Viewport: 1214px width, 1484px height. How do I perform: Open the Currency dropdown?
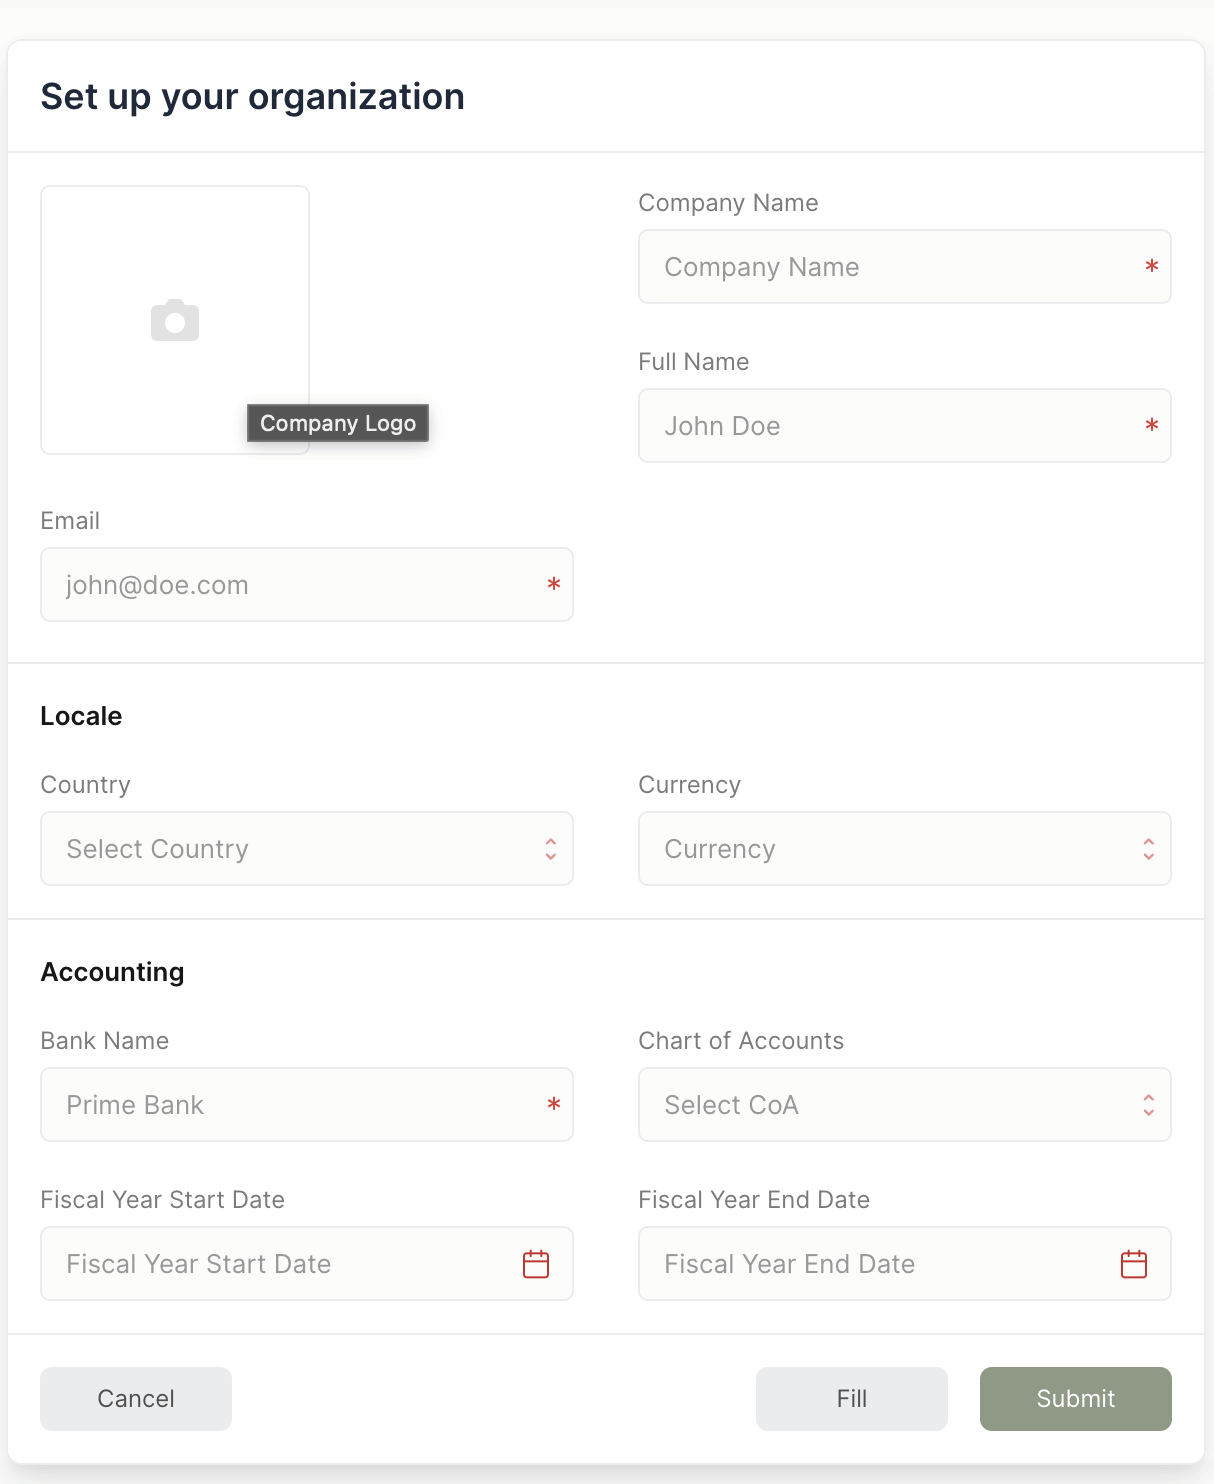point(905,849)
